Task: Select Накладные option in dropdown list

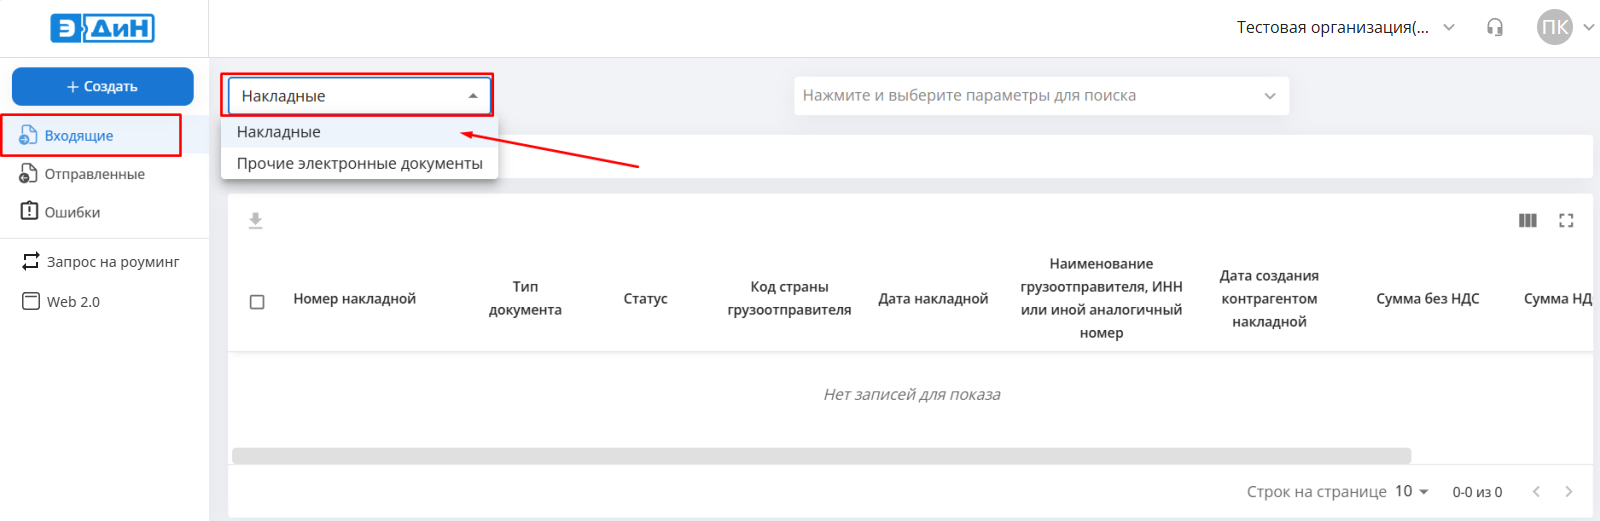Action: pos(279,132)
